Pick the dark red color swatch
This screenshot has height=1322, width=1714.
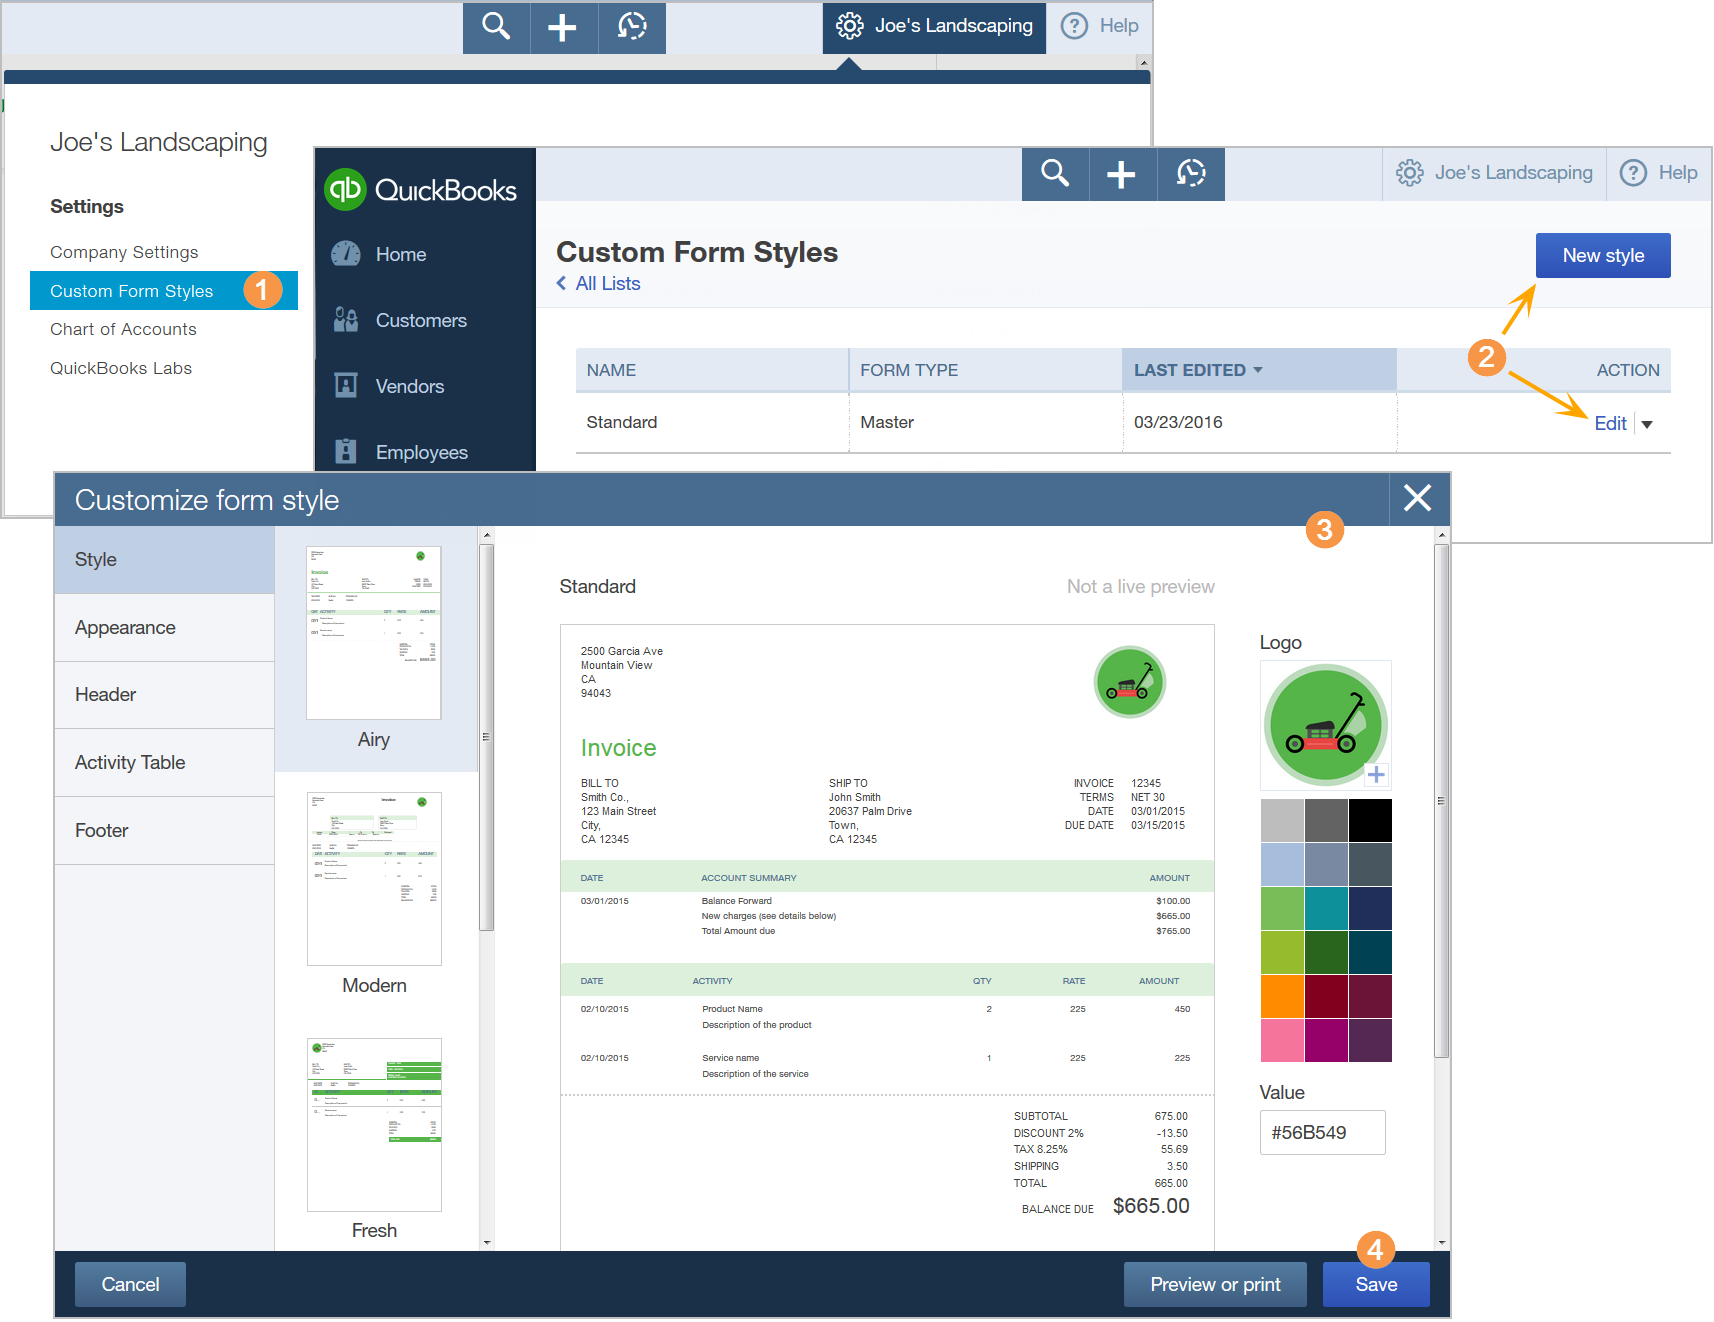coord(1326,996)
